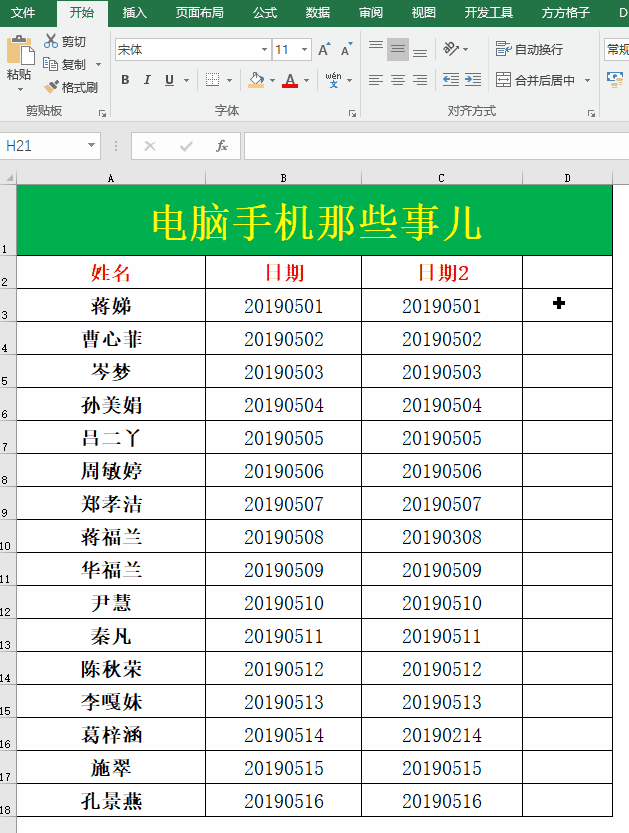Select column B header
The width and height of the screenshot is (629, 833).
point(283,178)
